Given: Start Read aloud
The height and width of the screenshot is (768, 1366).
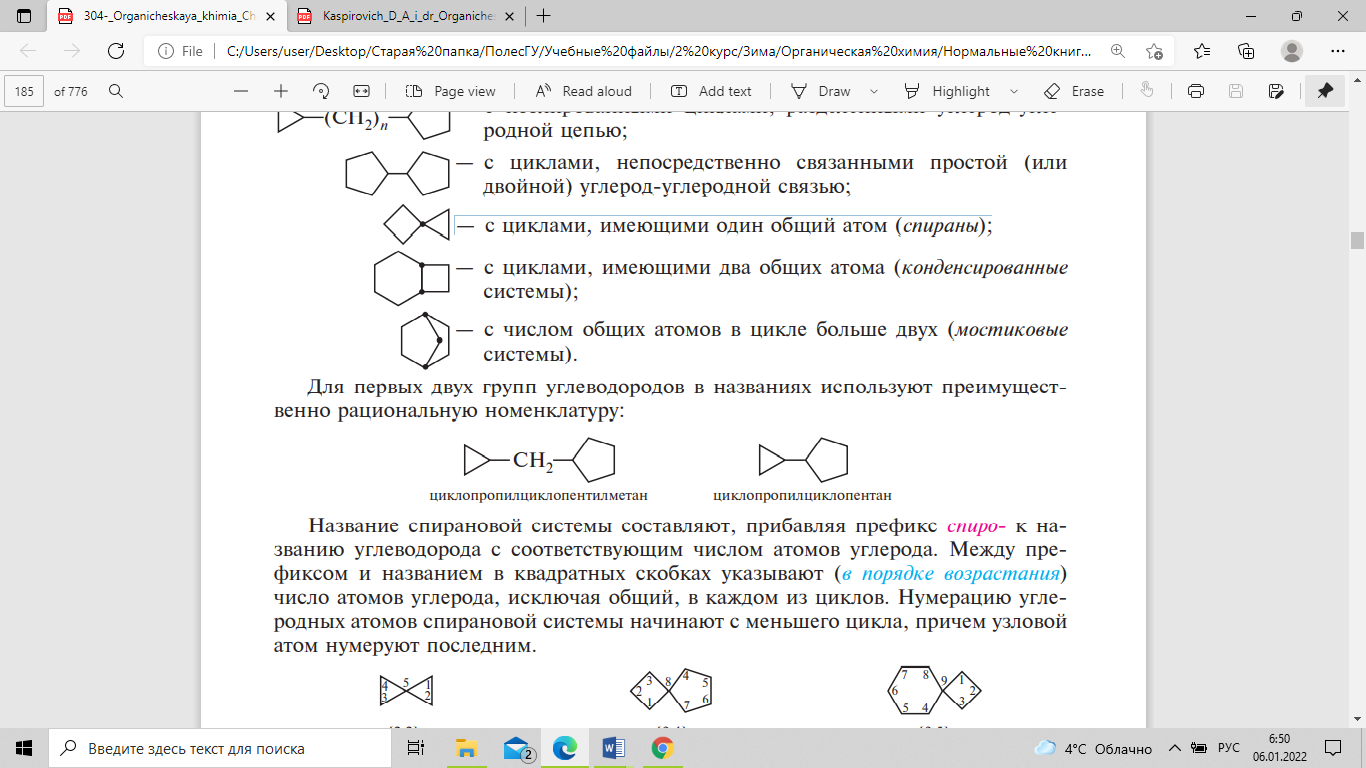Looking at the screenshot, I should coord(585,91).
